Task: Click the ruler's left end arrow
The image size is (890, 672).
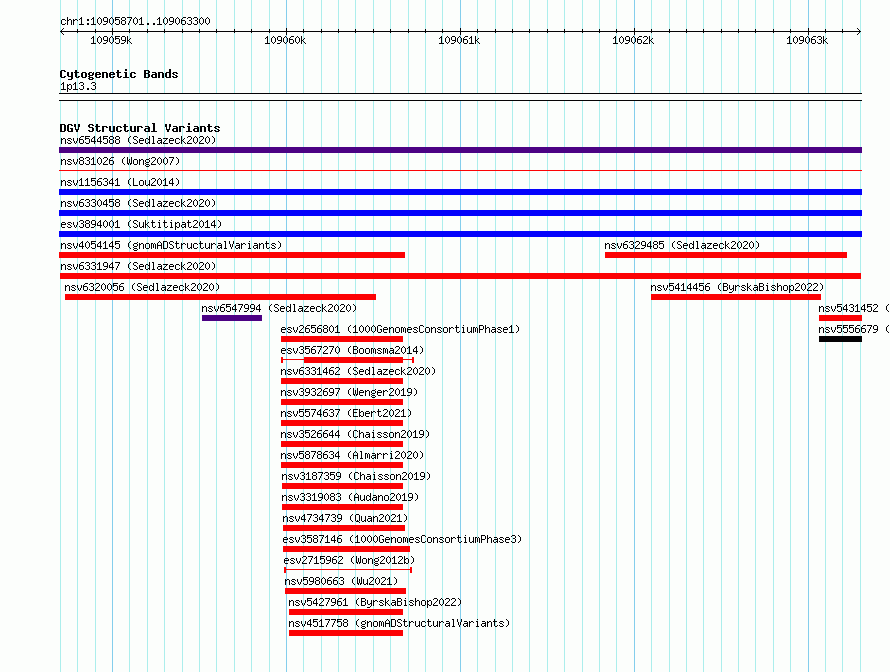Action: coord(62,32)
